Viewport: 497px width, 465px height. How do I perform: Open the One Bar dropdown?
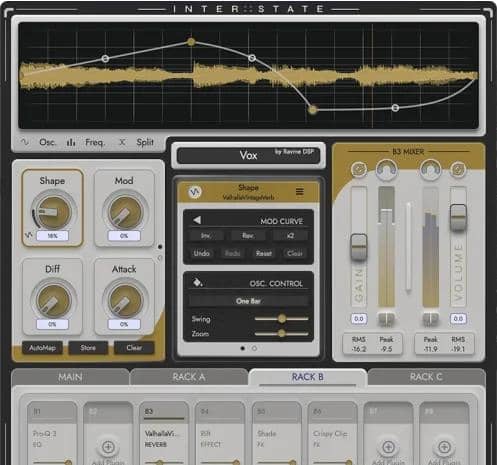coord(248,301)
